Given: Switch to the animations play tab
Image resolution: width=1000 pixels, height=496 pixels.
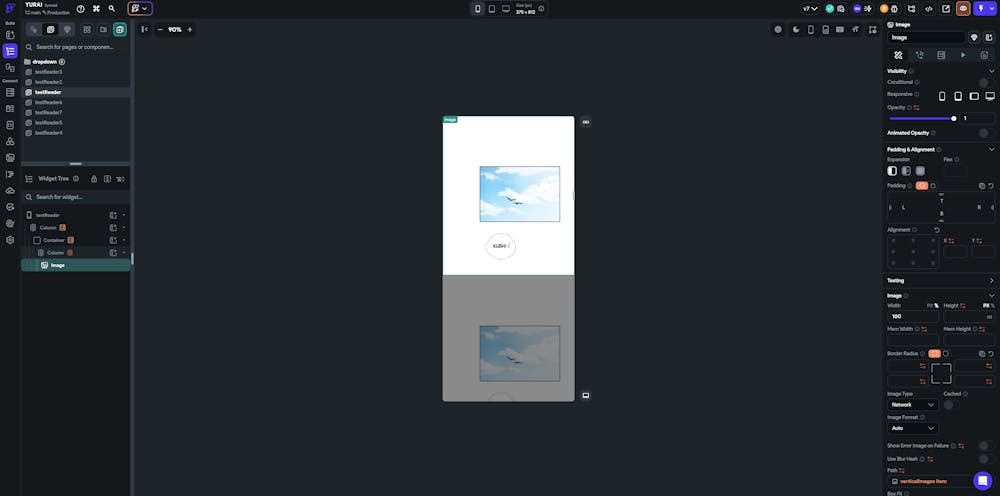Looking at the screenshot, I should (962, 55).
